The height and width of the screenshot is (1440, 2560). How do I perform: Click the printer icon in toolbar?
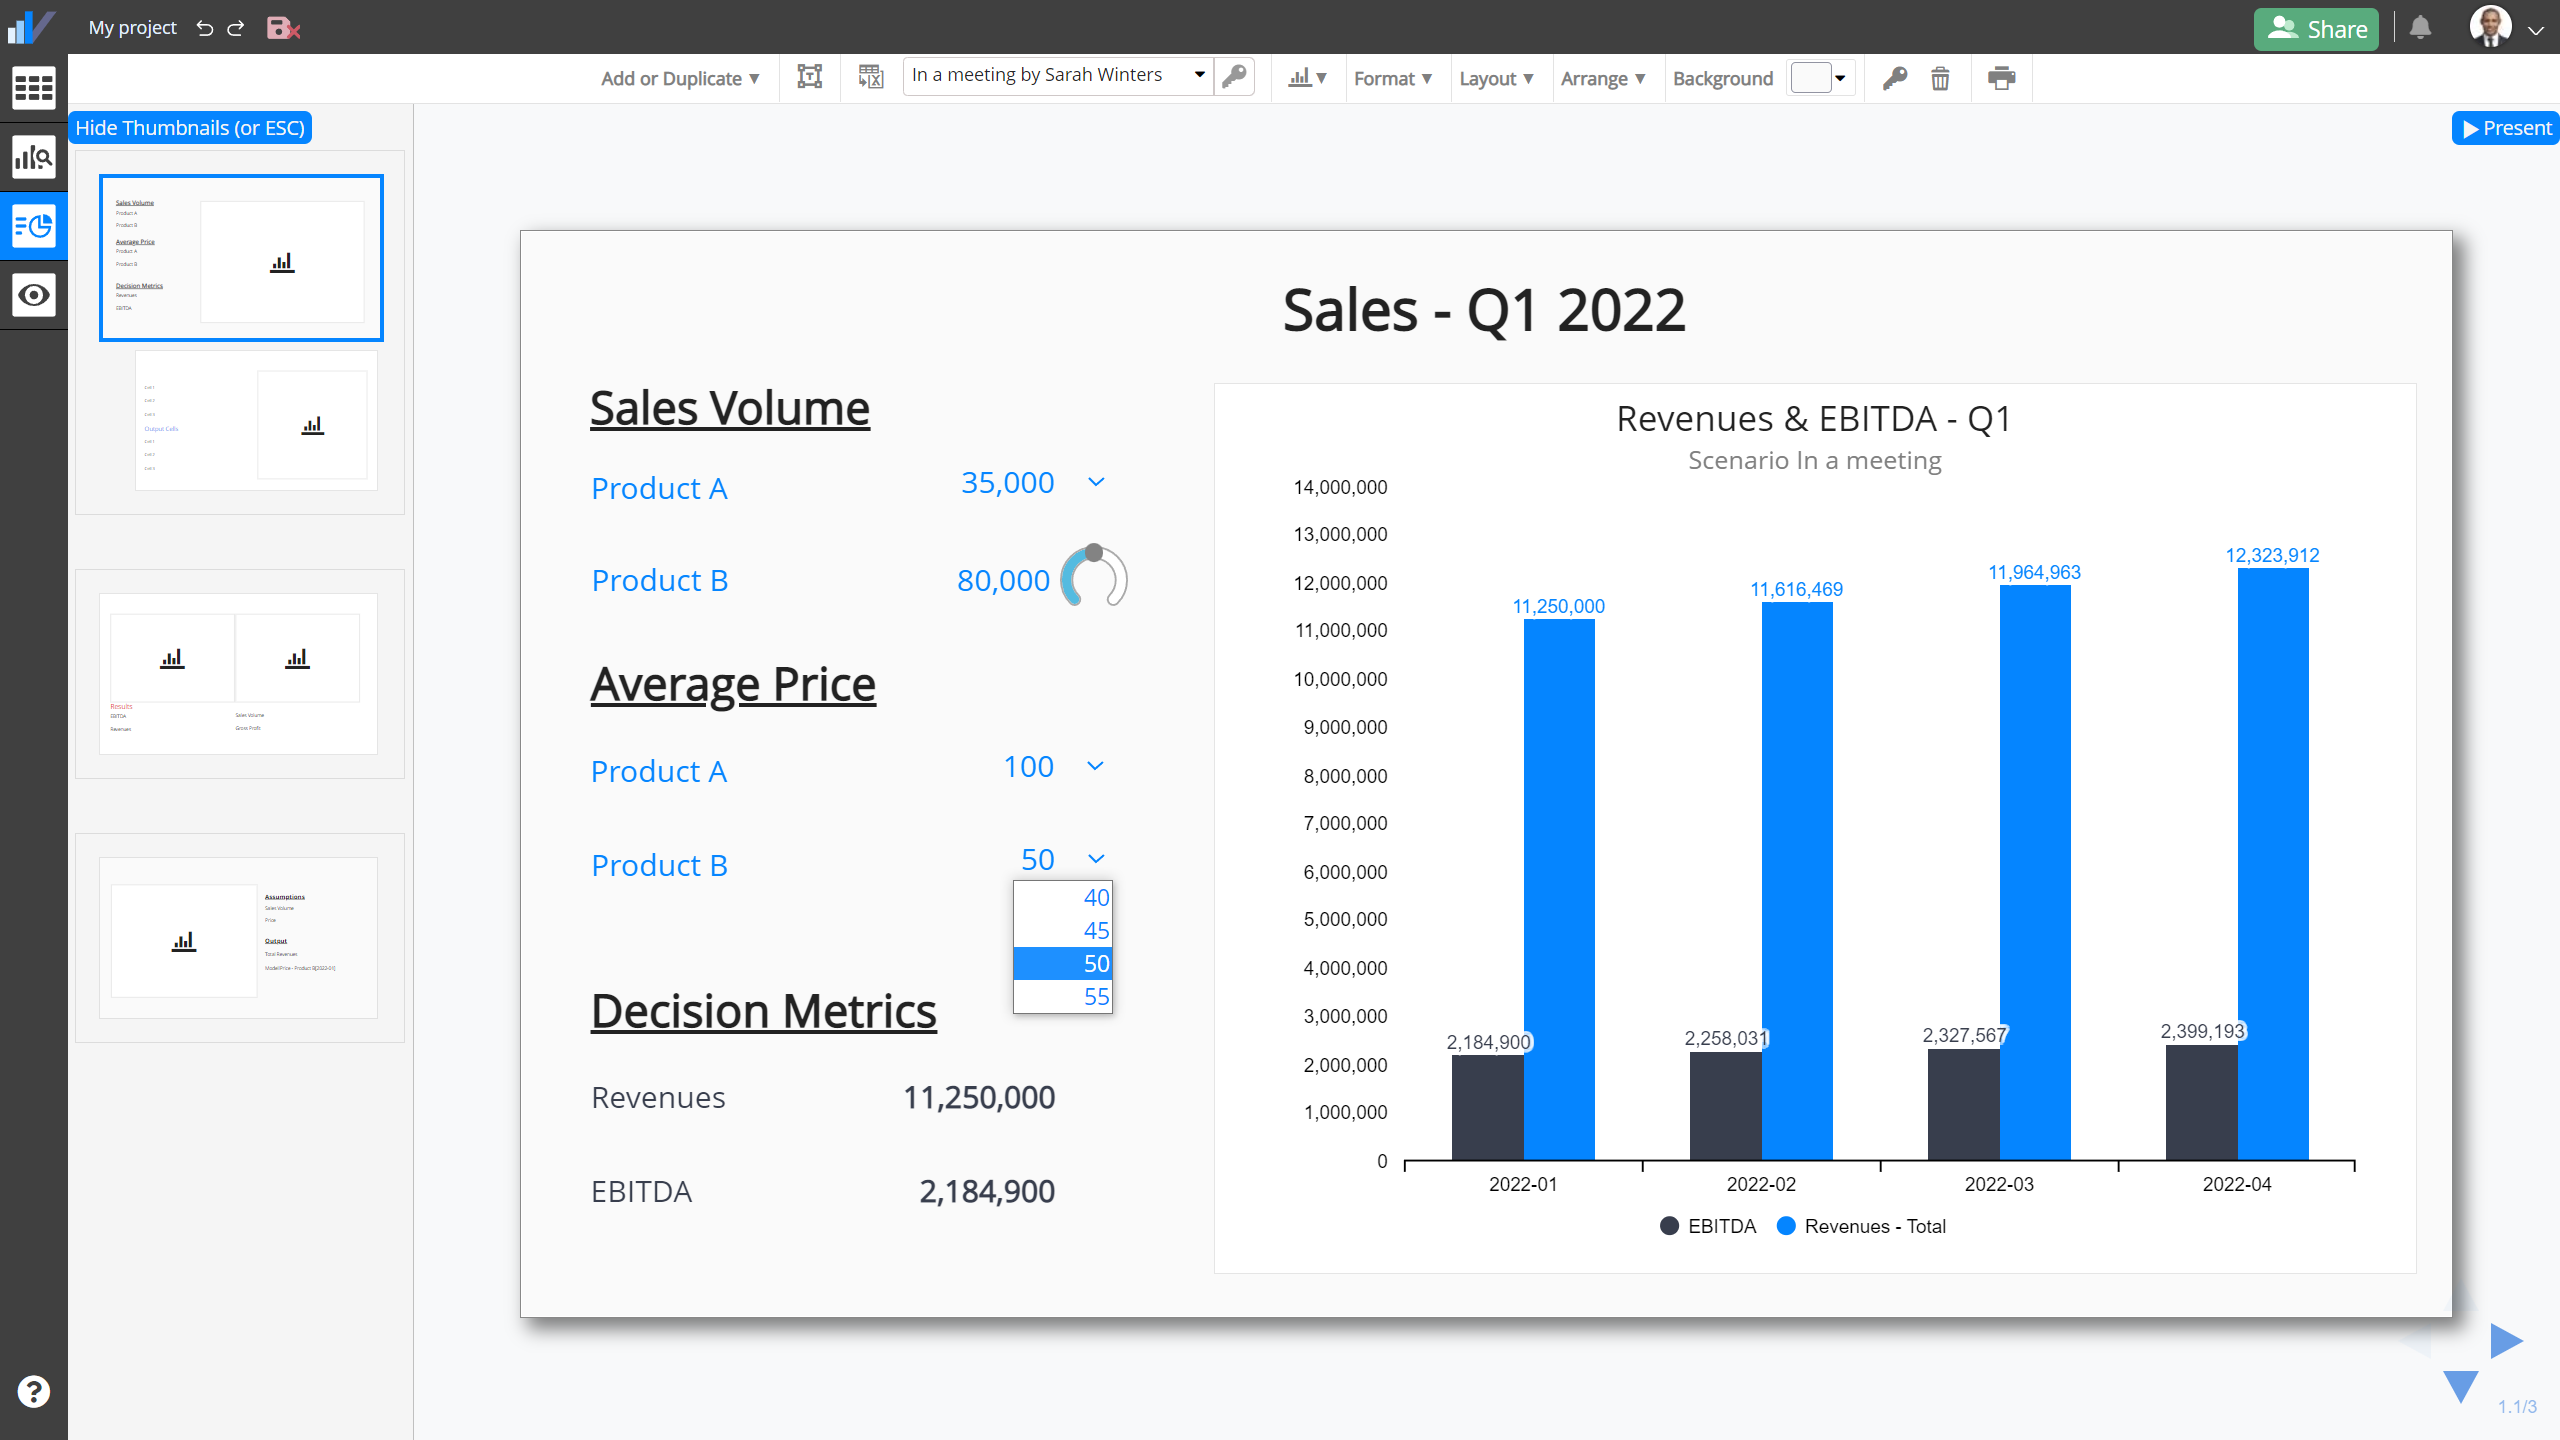(x=2001, y=78)
